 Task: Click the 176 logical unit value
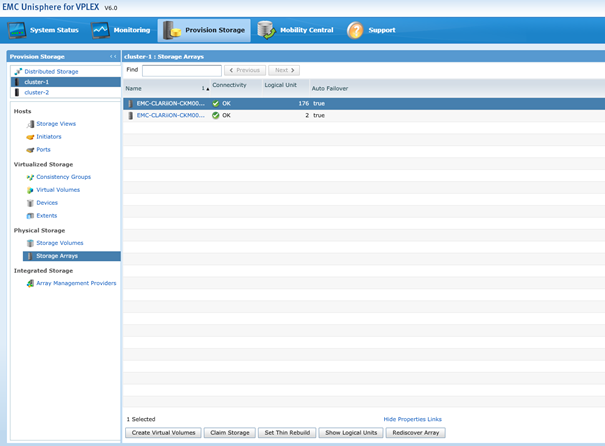[304, 103]
